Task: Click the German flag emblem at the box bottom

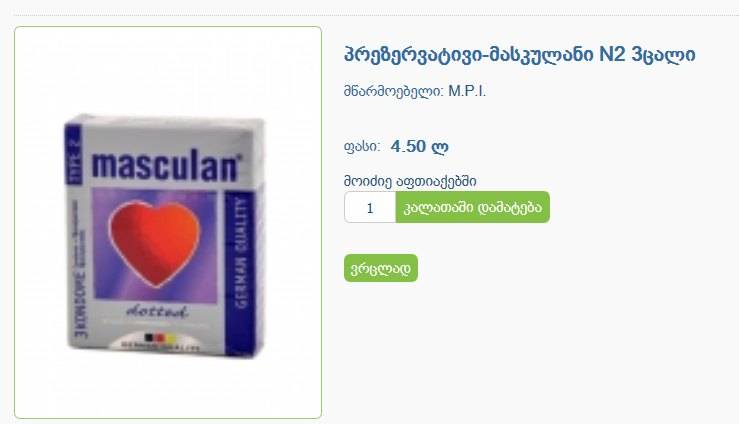Action: [x=160, y=338]
